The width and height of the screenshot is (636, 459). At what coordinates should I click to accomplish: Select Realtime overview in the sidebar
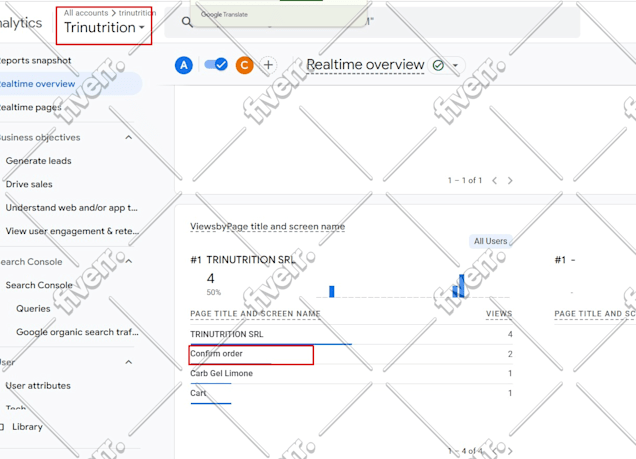70,84
